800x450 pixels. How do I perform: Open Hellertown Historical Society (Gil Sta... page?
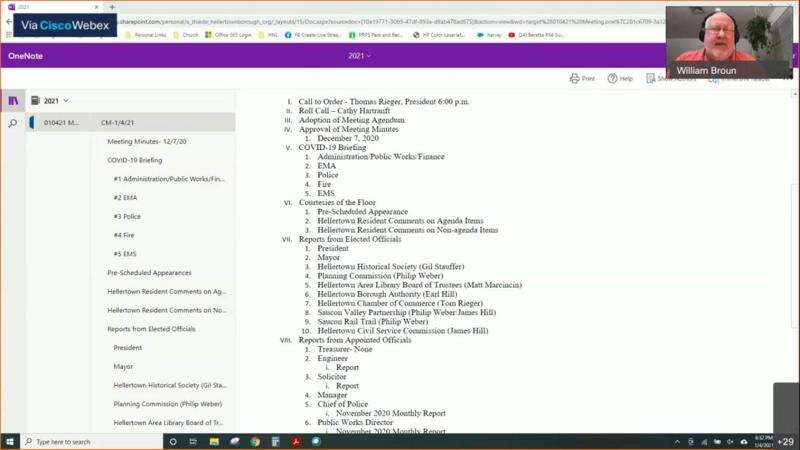[x=170, y=385]
